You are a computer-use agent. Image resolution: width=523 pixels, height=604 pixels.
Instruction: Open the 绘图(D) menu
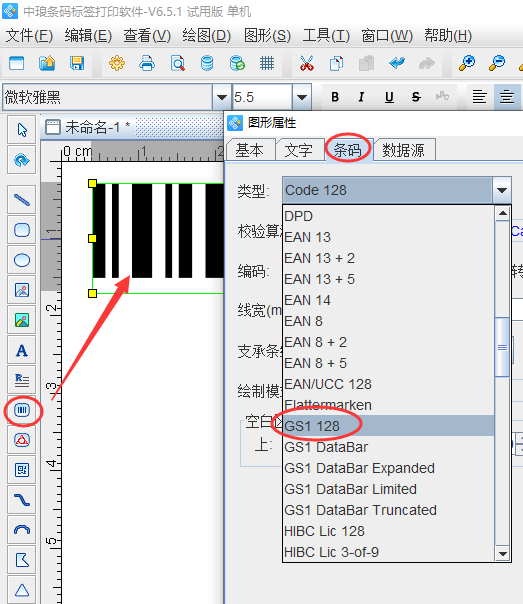tap(207, 36)
